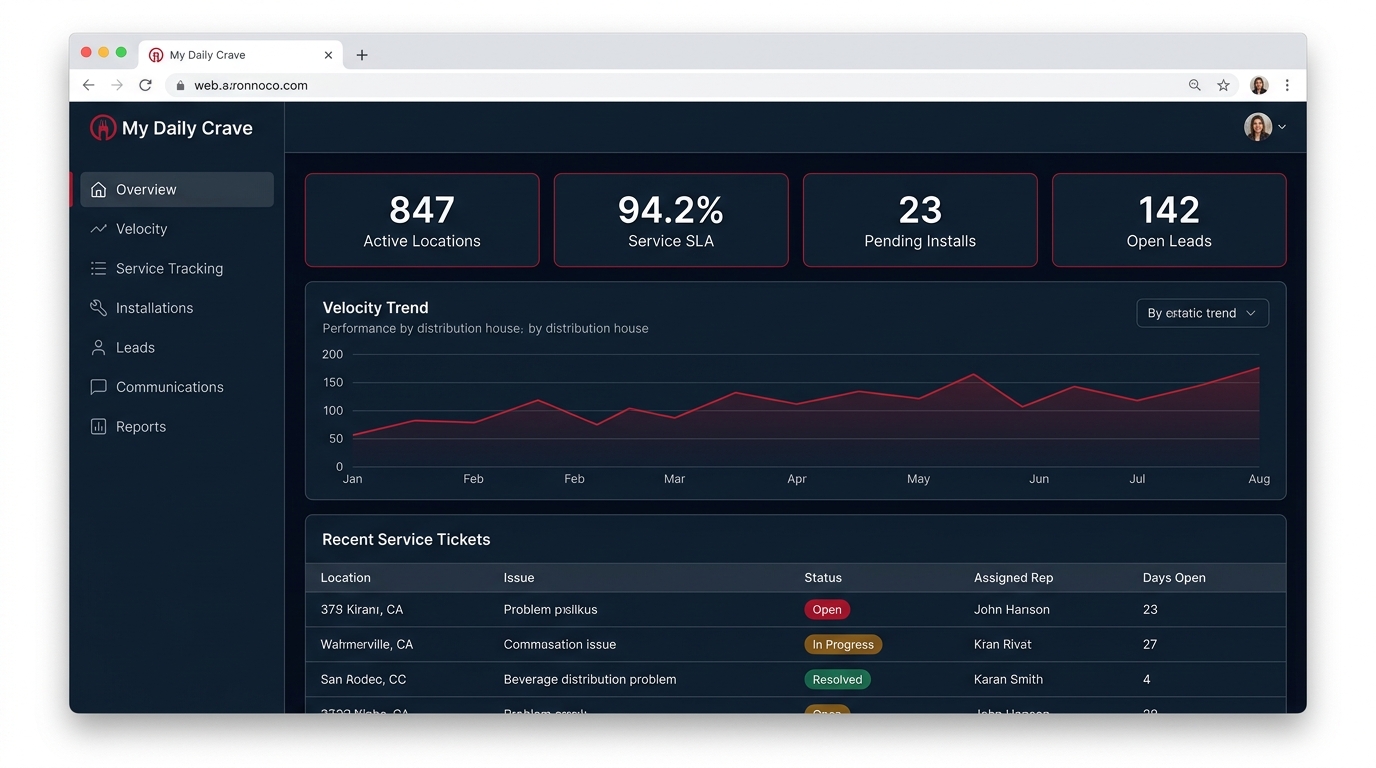Open the Reports section
This screenshot has height=768, width=1376.
177,427
